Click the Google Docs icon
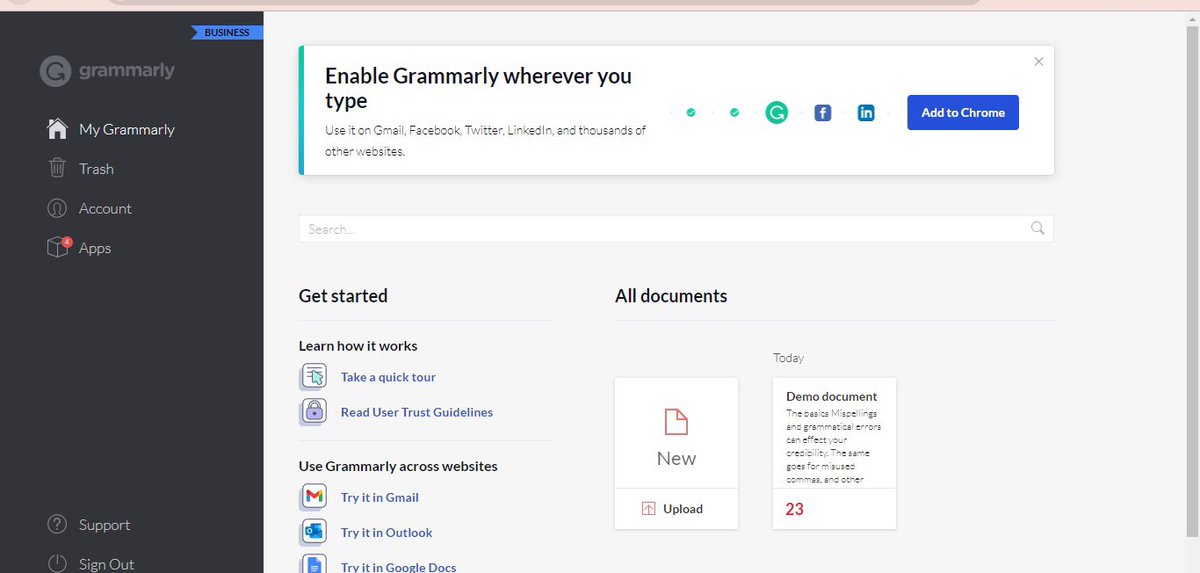Viewport: 1200px width, 573px height. [314, 565]
